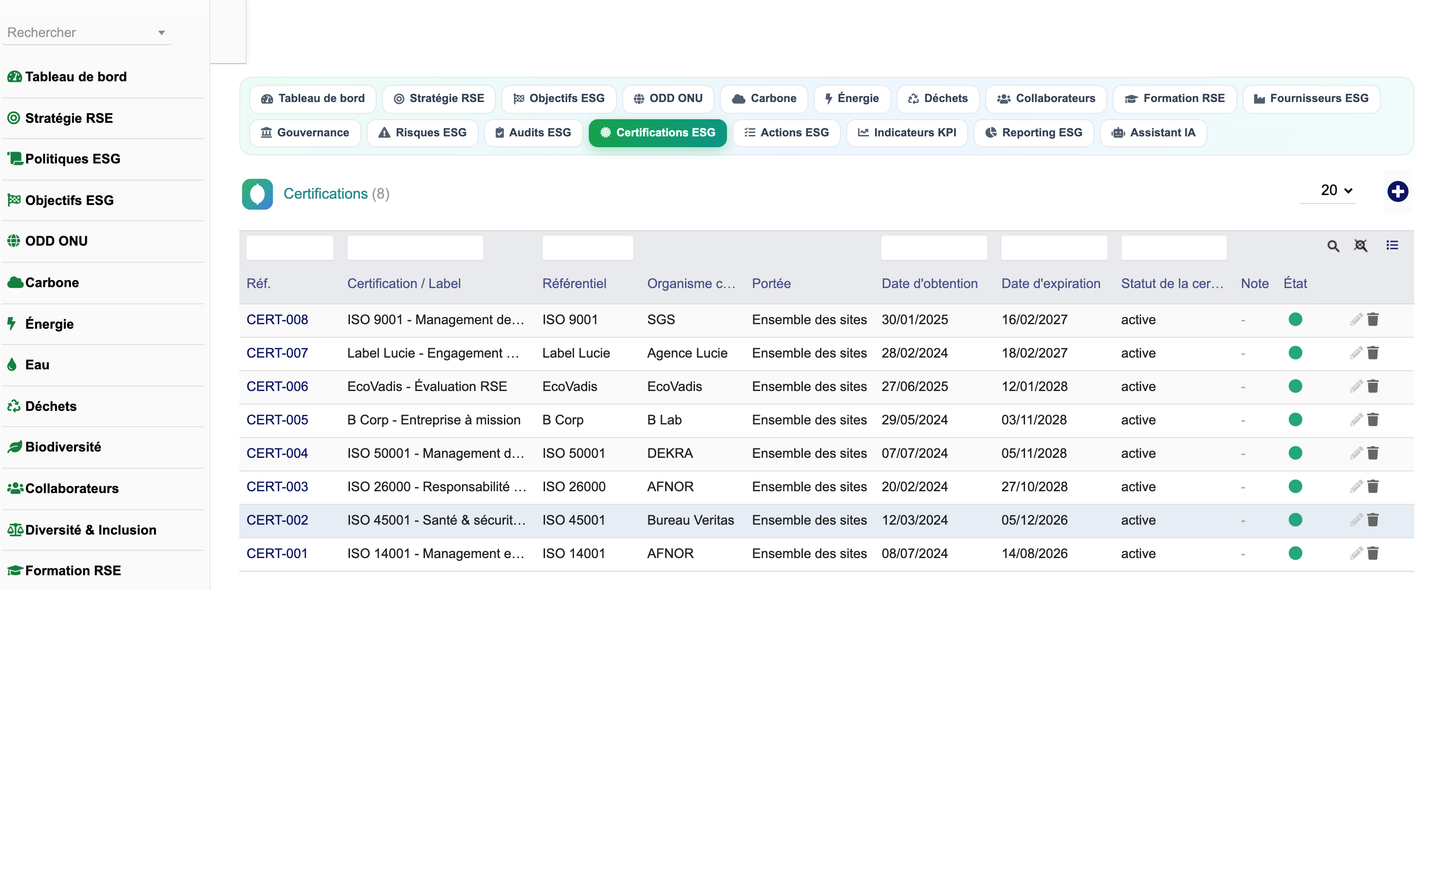Expand the Rechercher search dropdown arrow
This screenshot has height=894, width=1445.
point(161,33)
